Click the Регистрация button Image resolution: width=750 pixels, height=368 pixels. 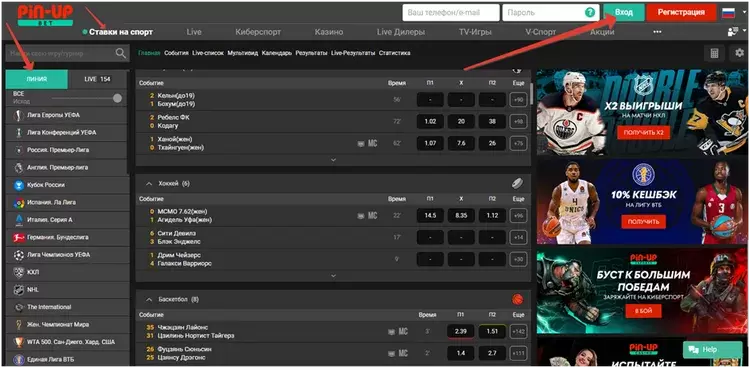(x=681, y=12)
